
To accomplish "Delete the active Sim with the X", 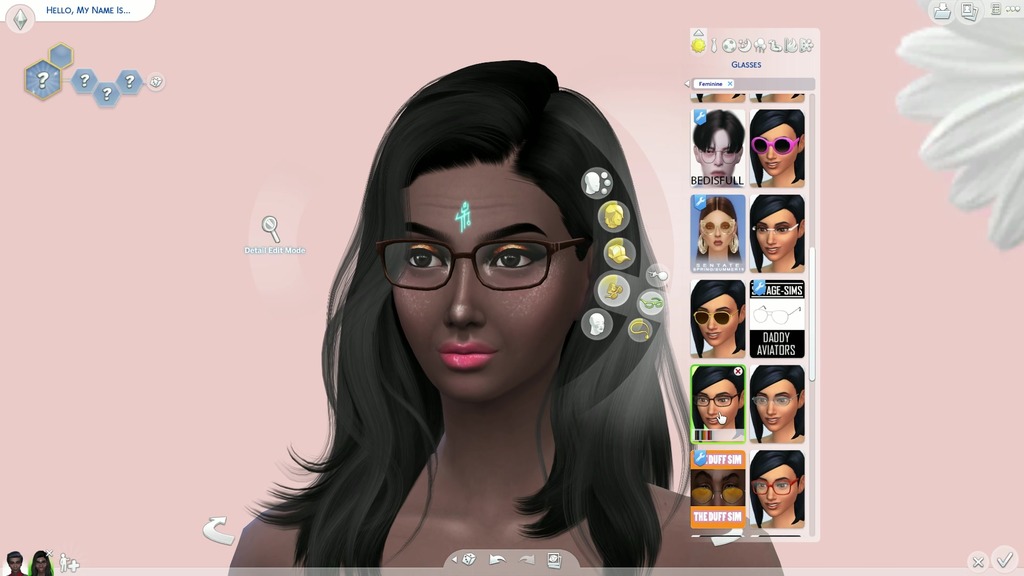I will click(49, 554).
